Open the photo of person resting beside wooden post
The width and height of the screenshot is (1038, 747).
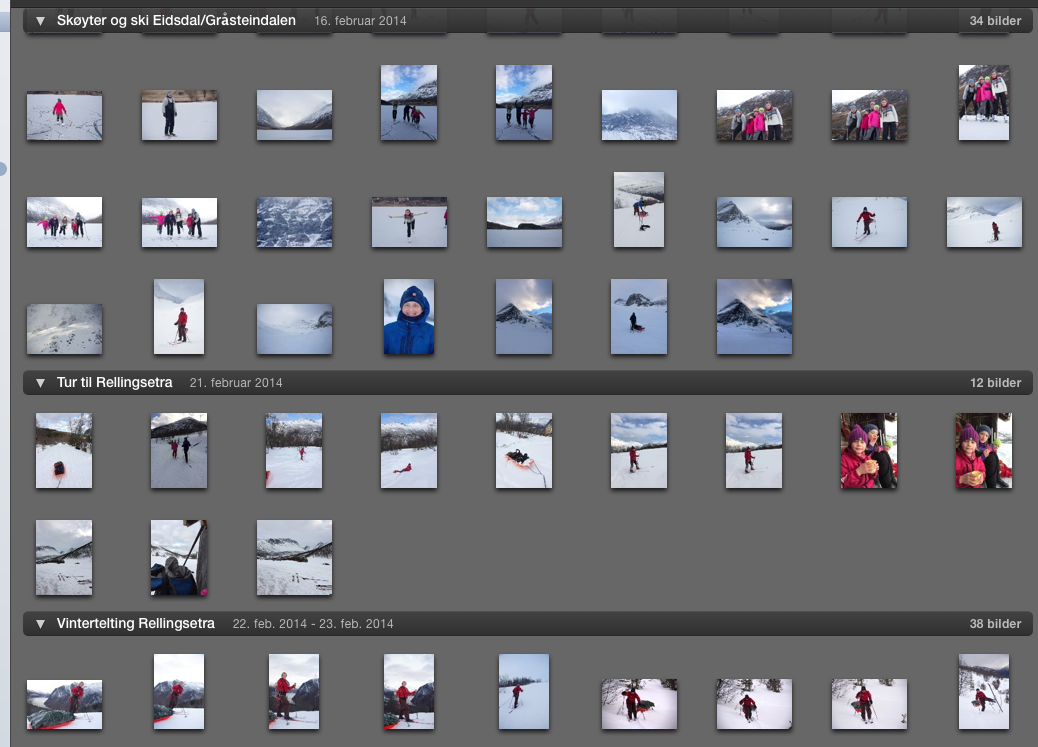[179, 557]
